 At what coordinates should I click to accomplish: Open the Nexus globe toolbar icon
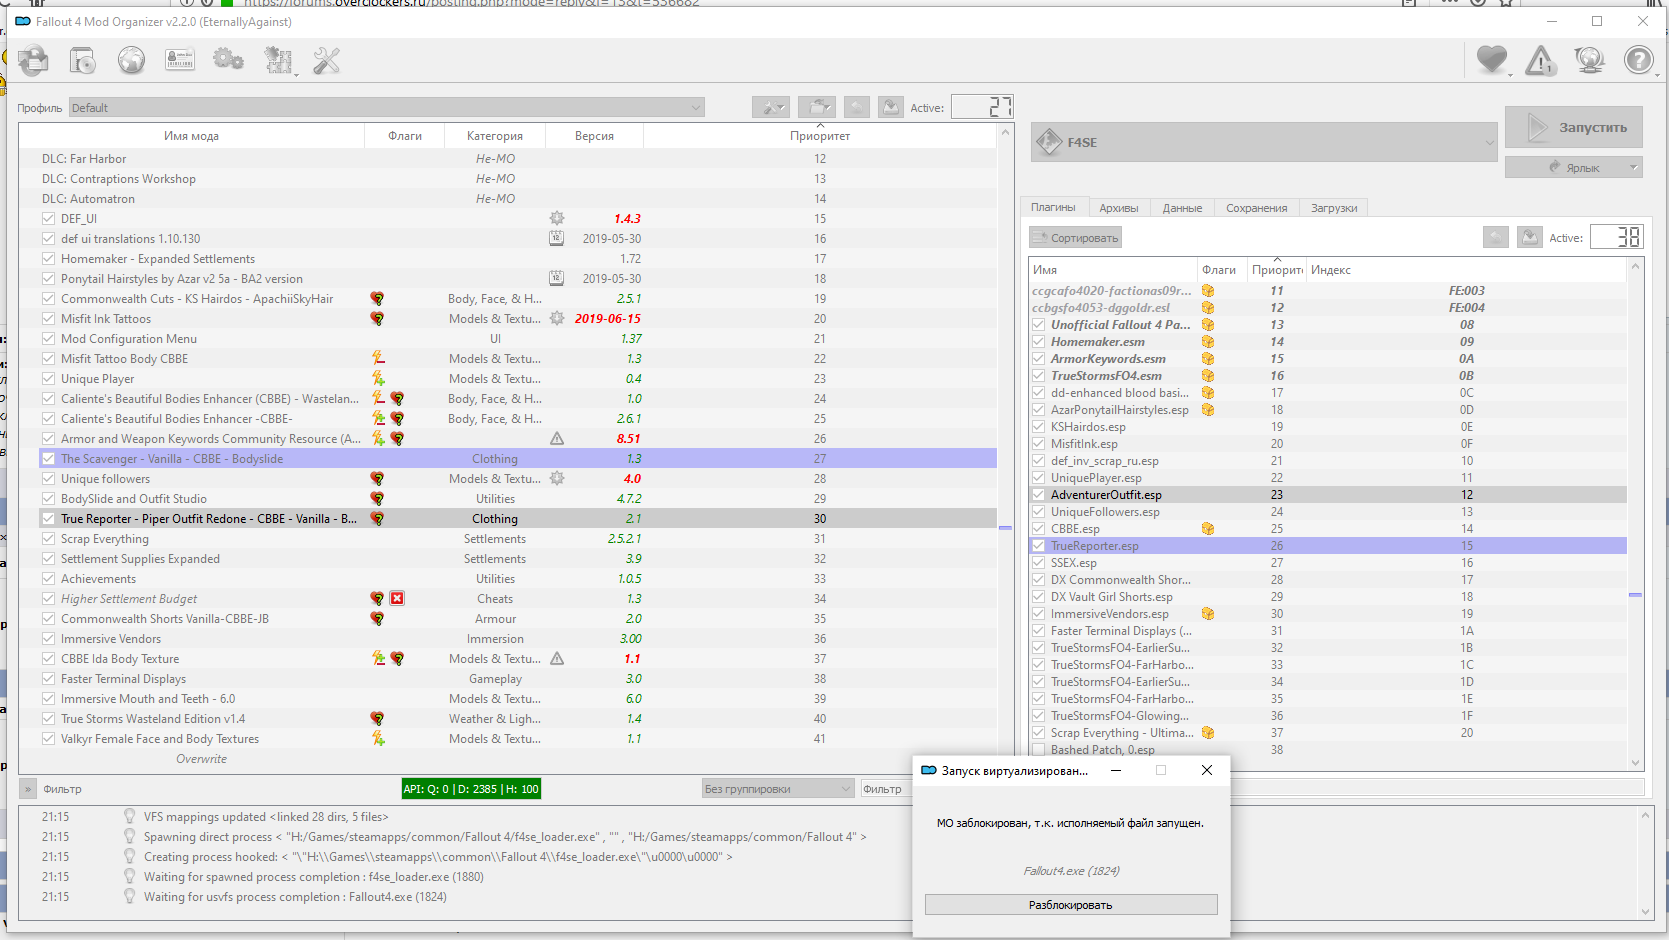coord(131,61)
